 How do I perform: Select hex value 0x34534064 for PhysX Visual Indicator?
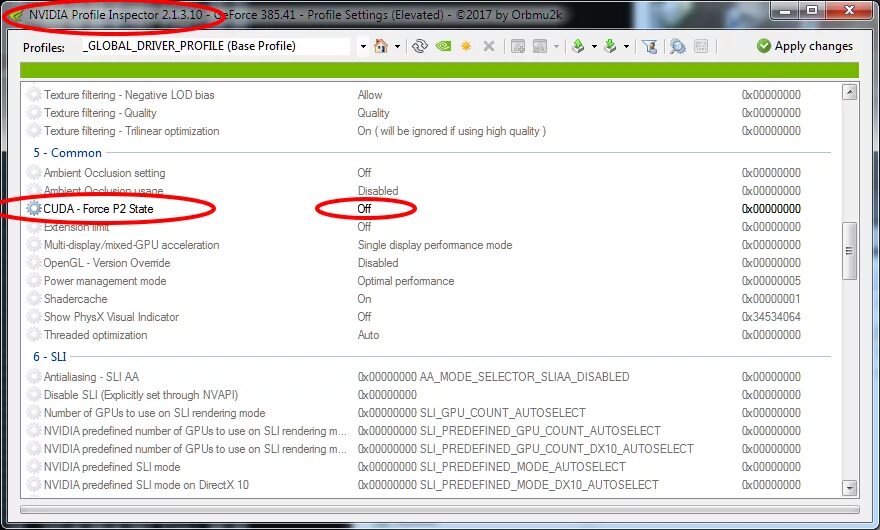[x=771, y=317]
